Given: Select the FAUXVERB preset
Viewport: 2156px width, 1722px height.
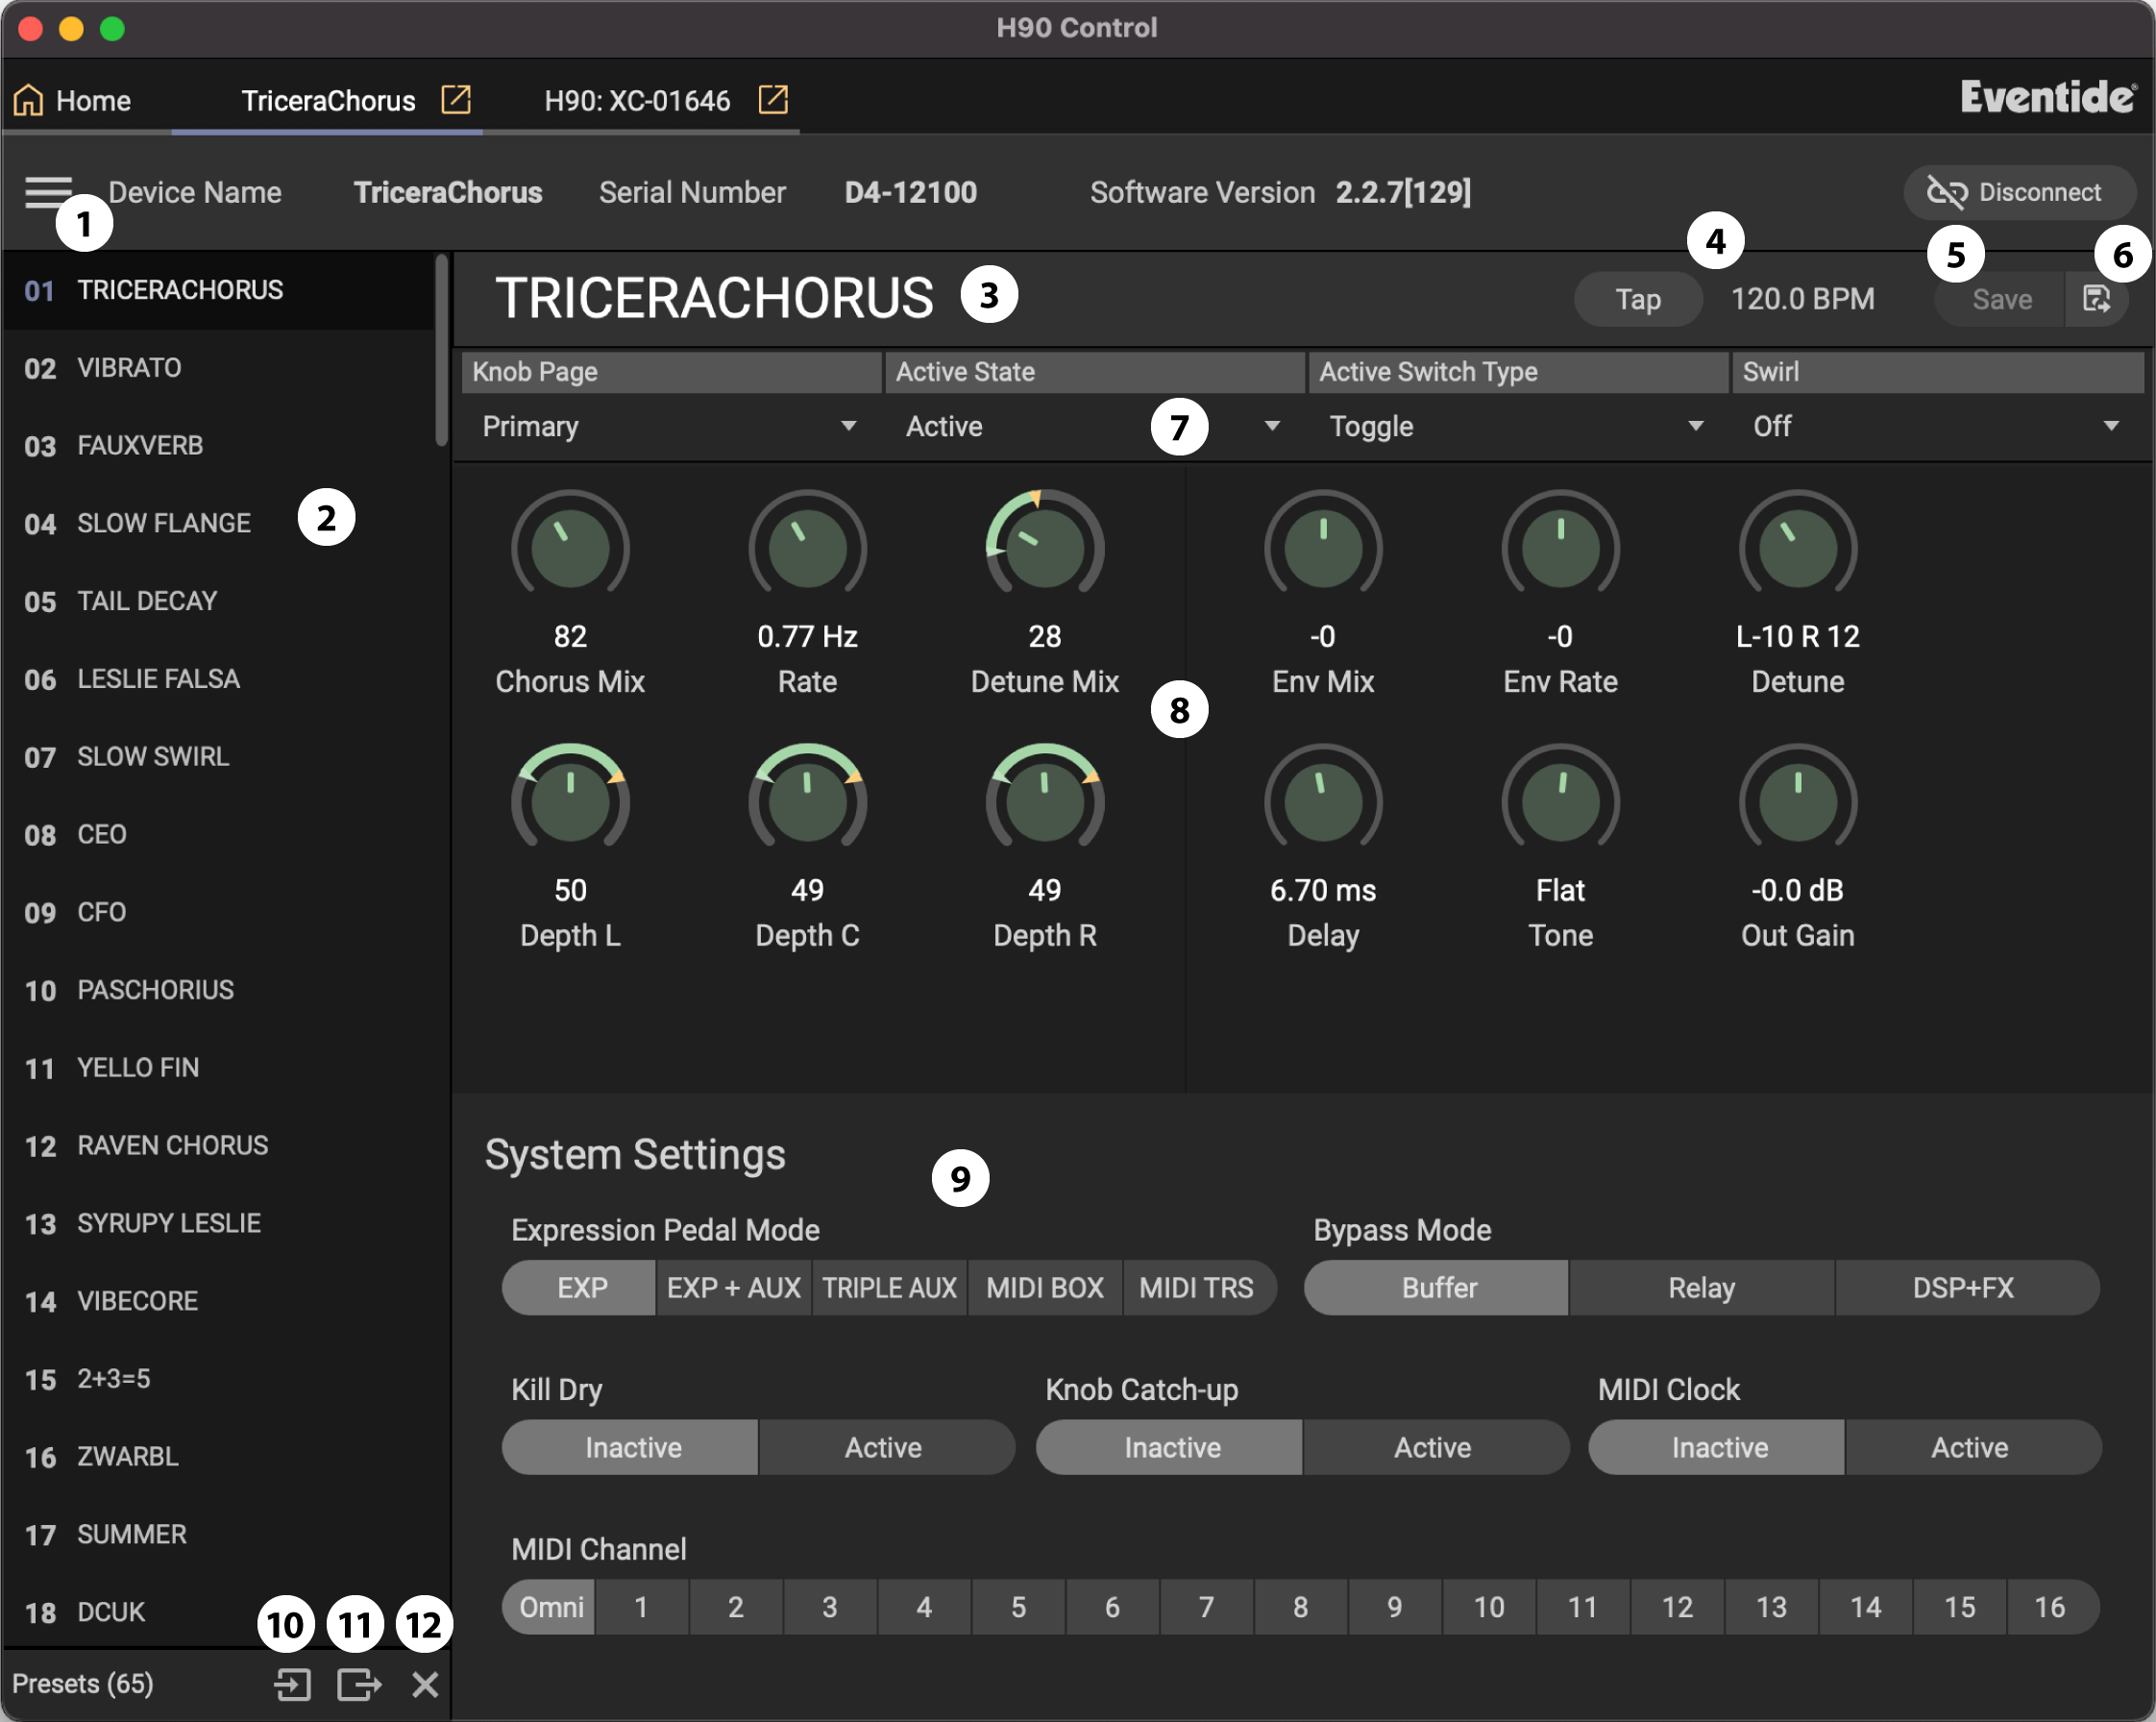Looking at the screenshot, I should tap(218, 446).
